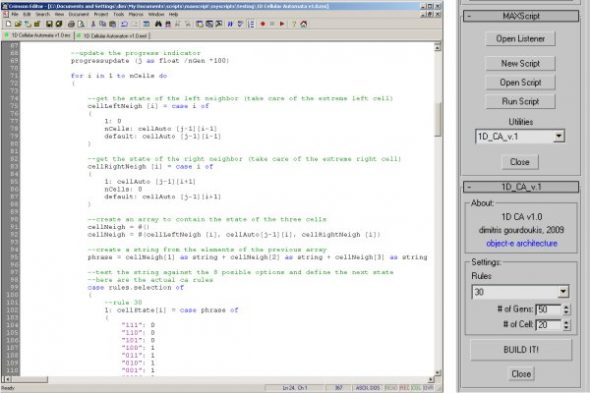590x393 pixels.
Task: Click Close below the BUILD IT! button
Action: coord(521,374)
